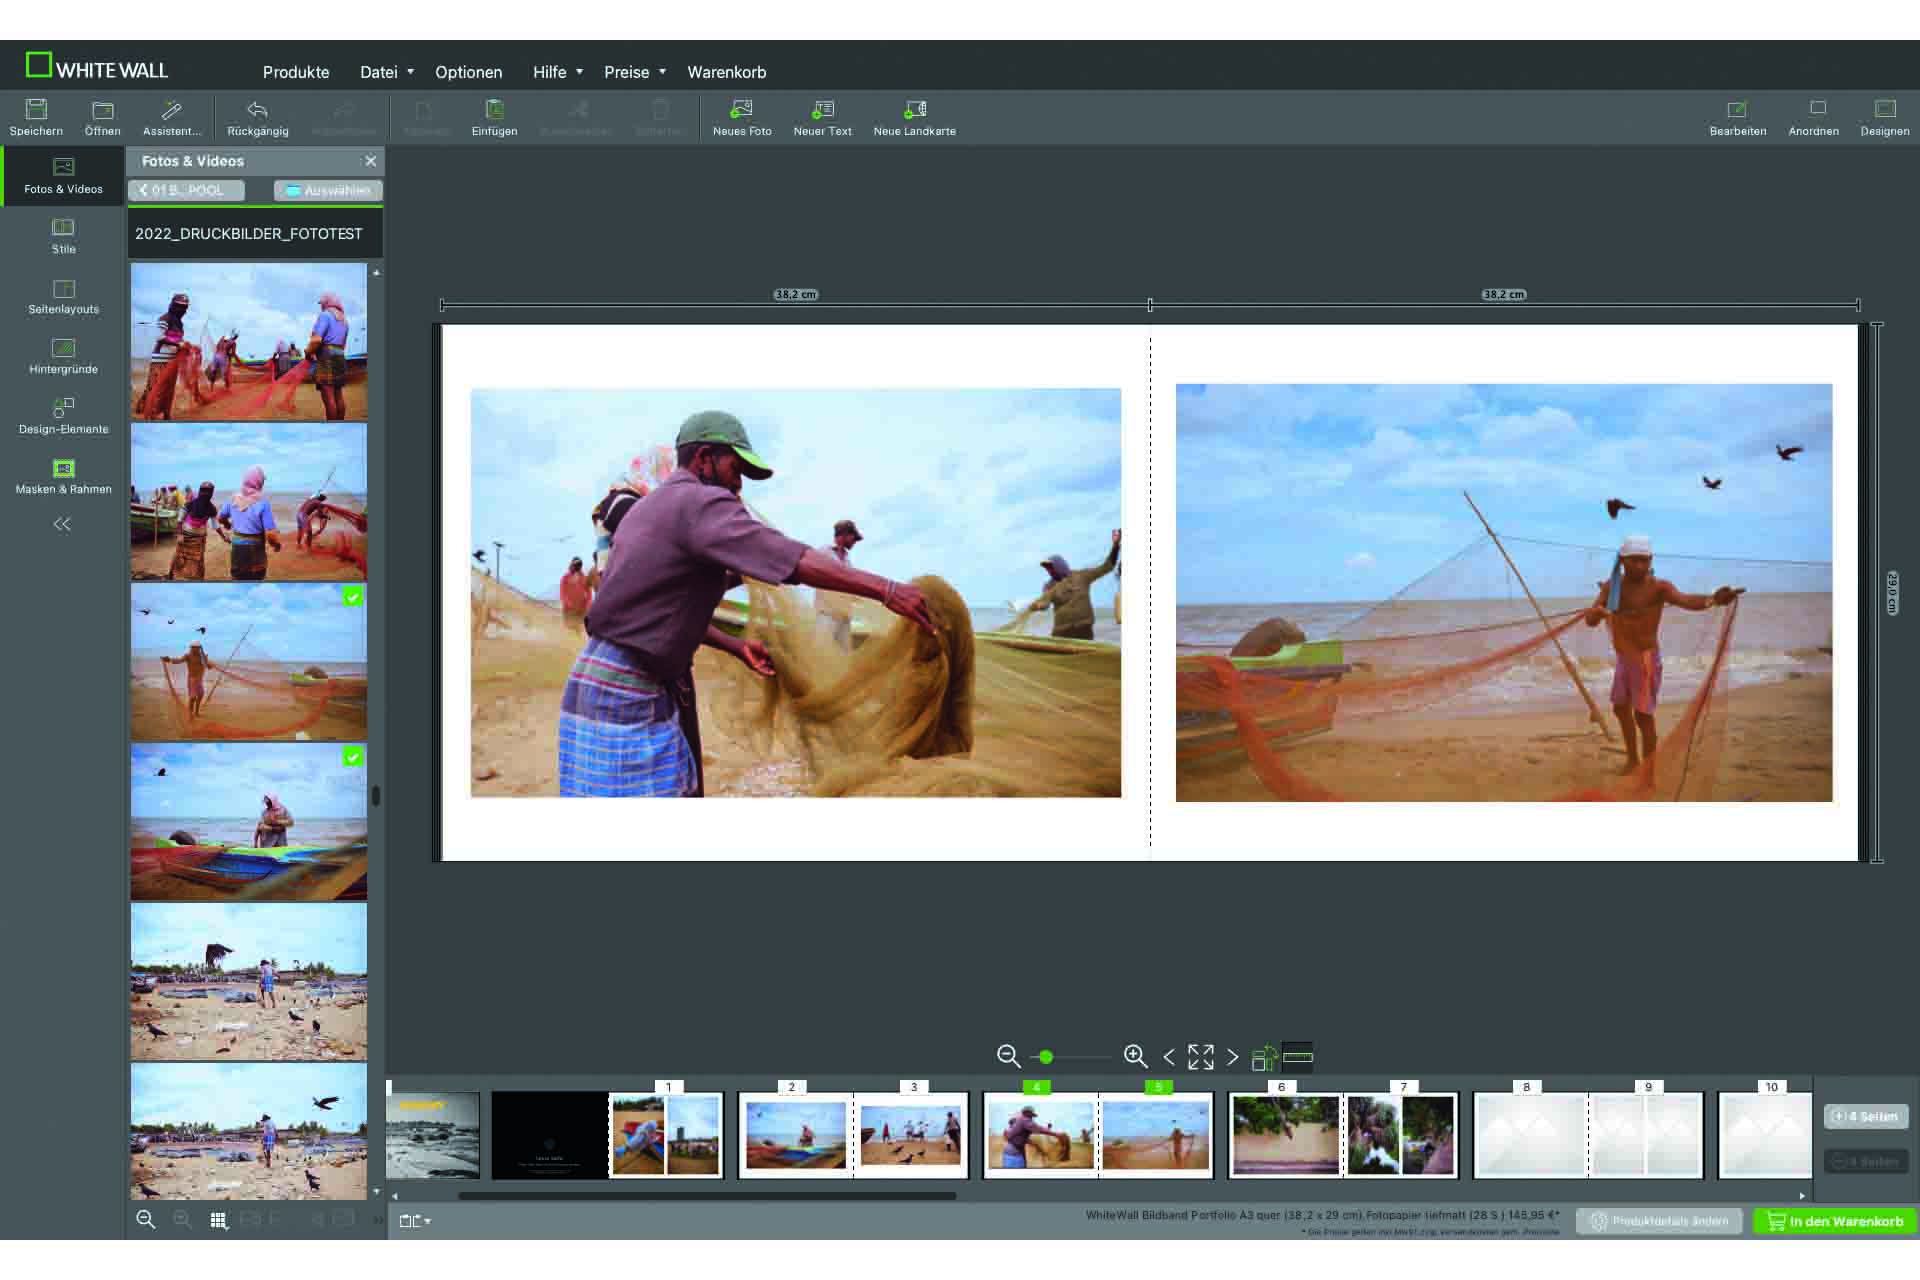Click the photo panel scroll-up arrow
Image resolution: width=1920 pixels, height=1280 pixels.
[376, 272]
